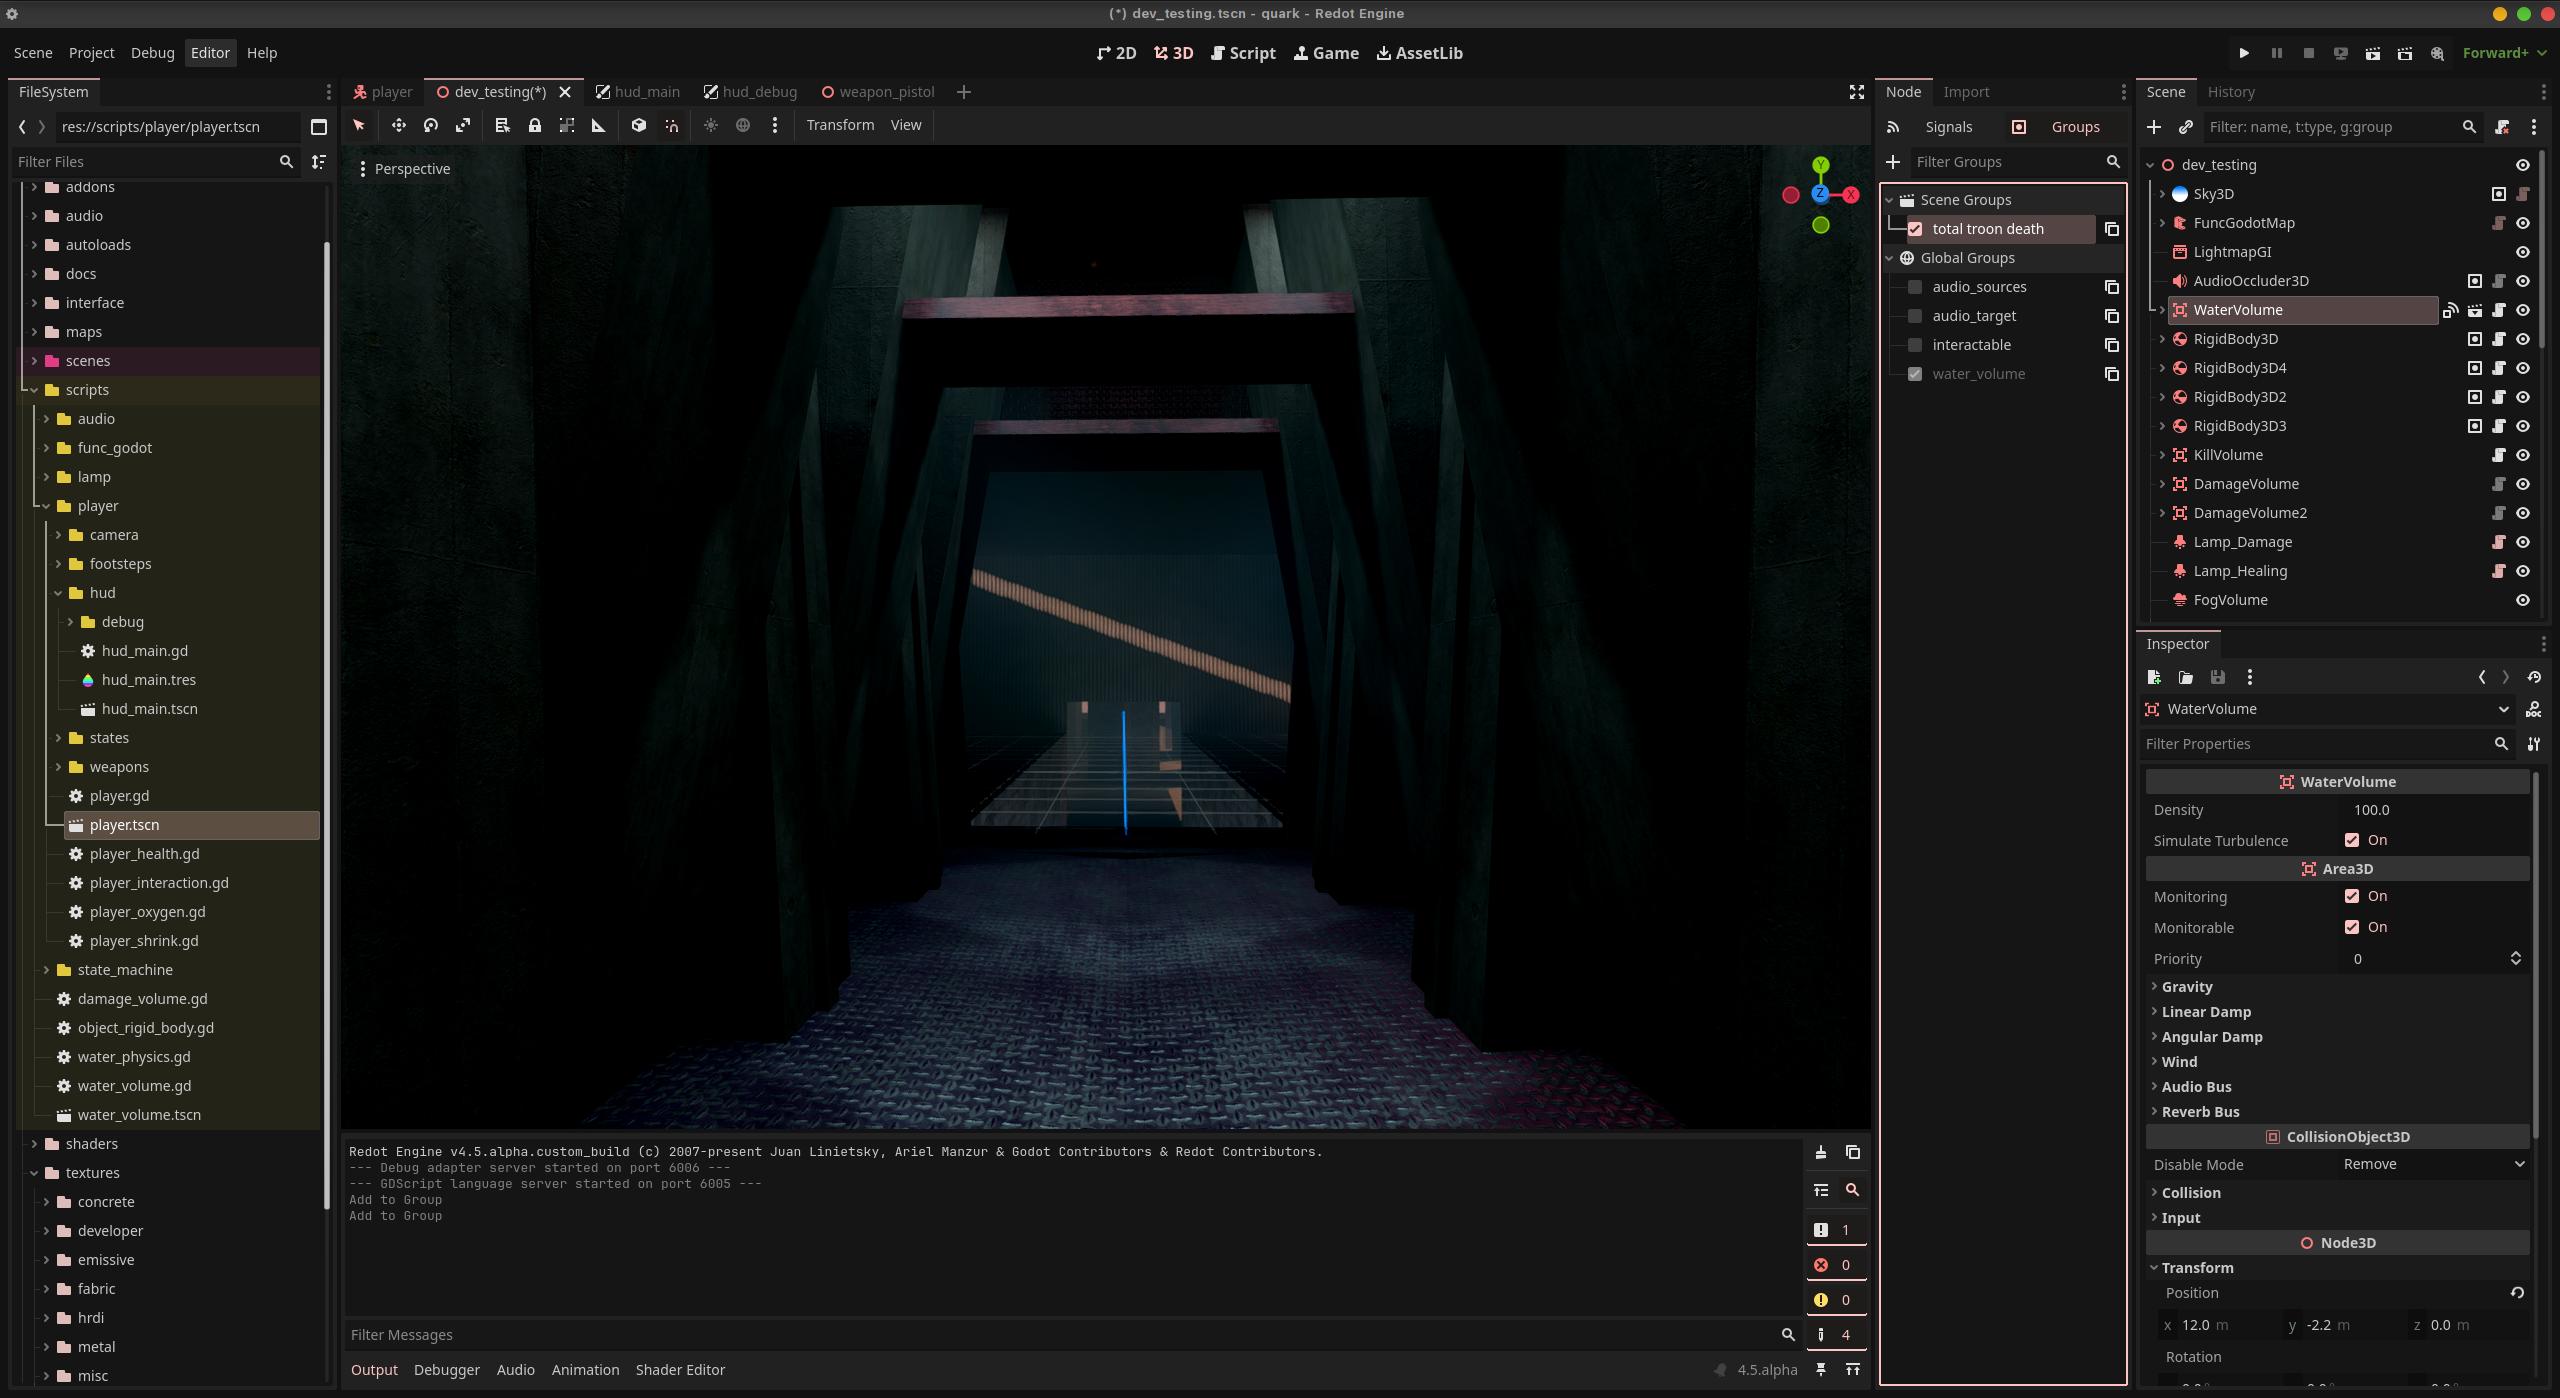Open the environment preview globe icon
This screenshot has height=1398, width=2560.
click(x=743, y=125)
